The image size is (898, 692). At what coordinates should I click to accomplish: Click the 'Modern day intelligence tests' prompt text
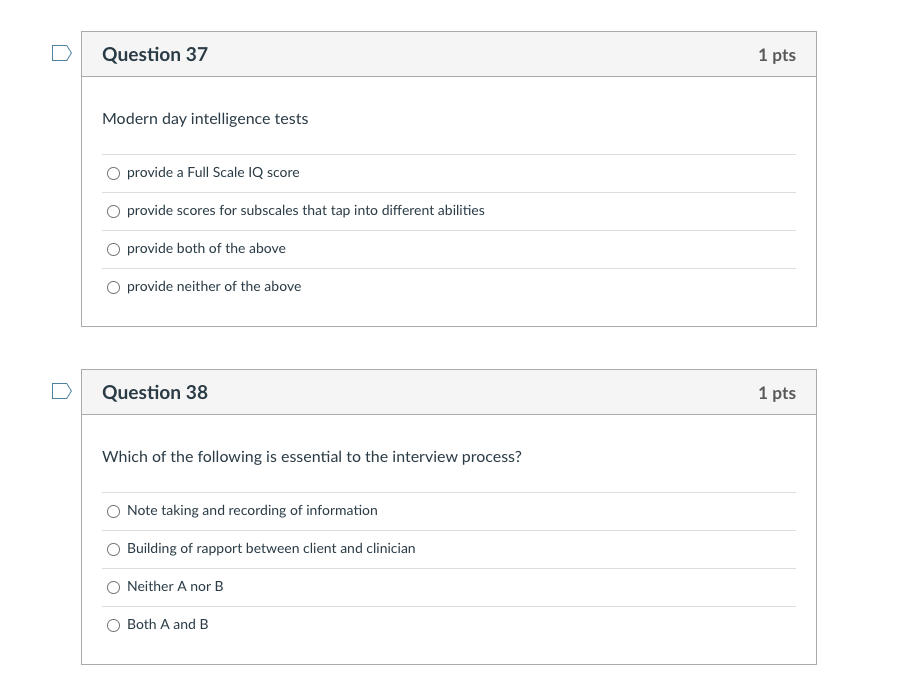pyautogui.click(x=205, y=118)
